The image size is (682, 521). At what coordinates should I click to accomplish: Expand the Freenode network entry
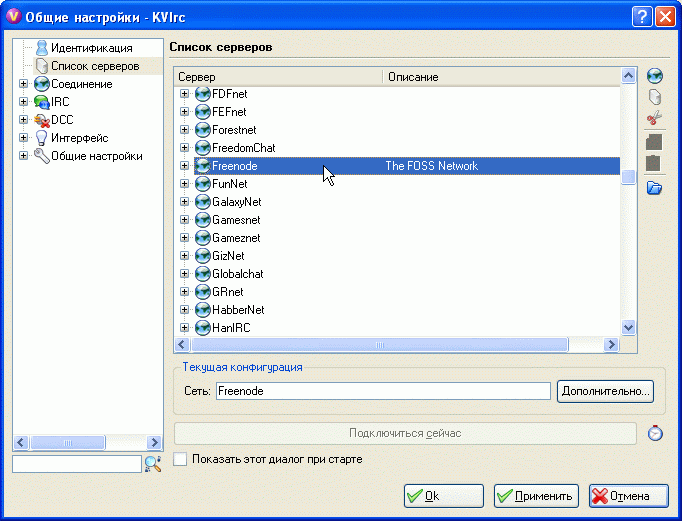[184, 166]
